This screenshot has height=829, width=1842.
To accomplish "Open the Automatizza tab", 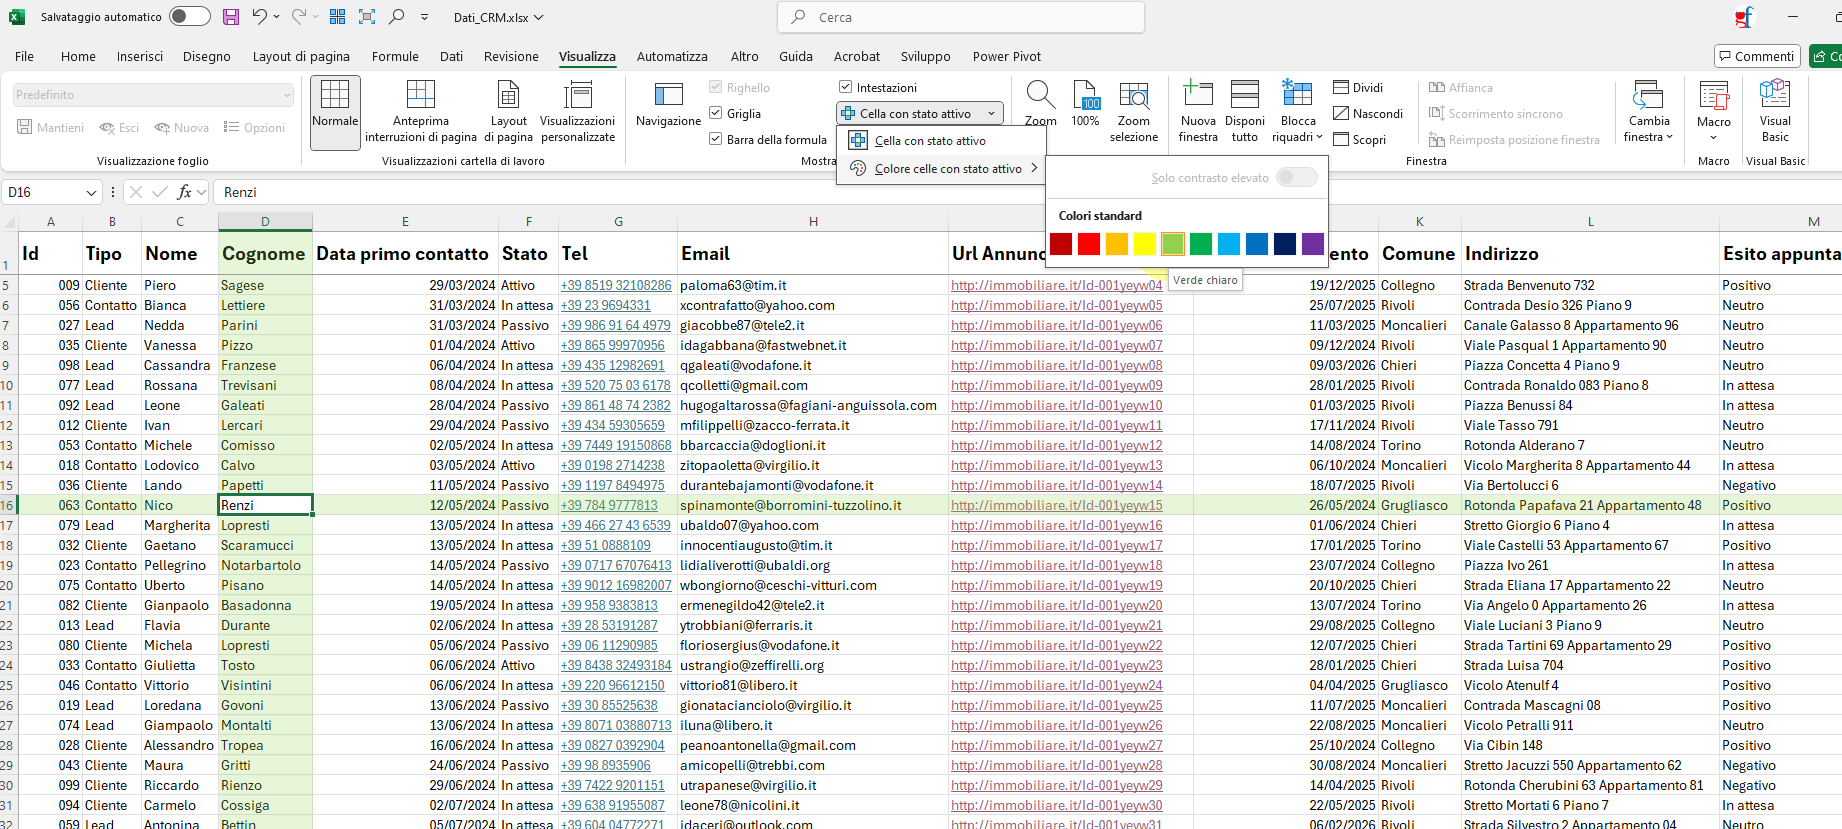I will click(672, 57).
